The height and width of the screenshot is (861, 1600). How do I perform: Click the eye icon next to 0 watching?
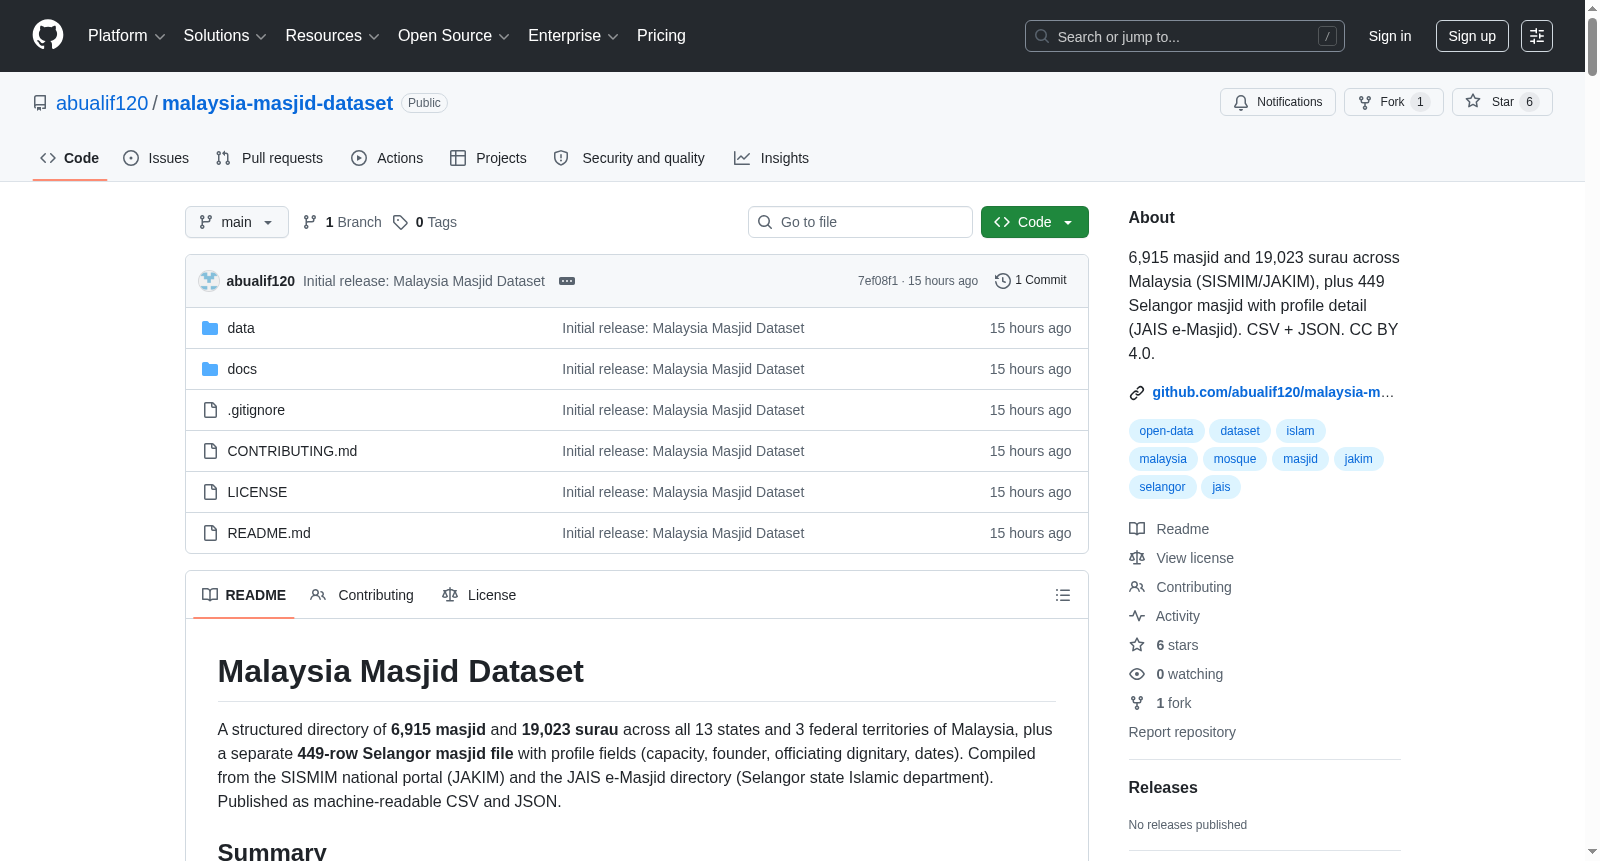(x=1137, y=674)
